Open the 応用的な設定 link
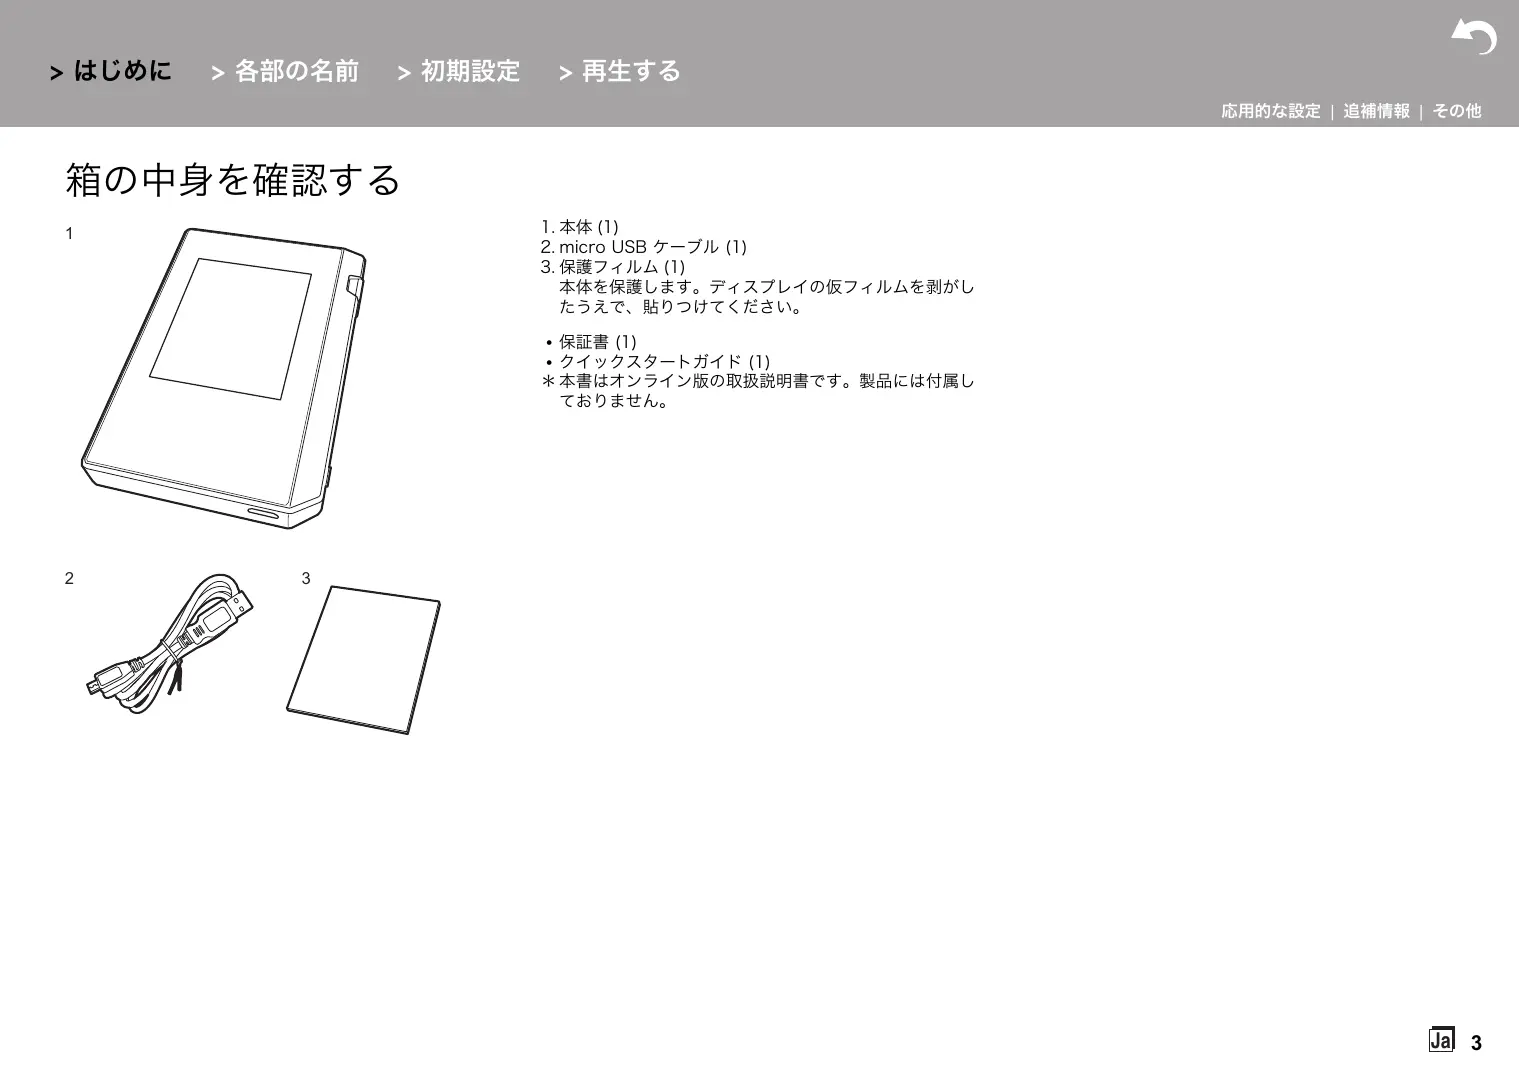This screenshot has height=1075, width=1519. 1270,111
